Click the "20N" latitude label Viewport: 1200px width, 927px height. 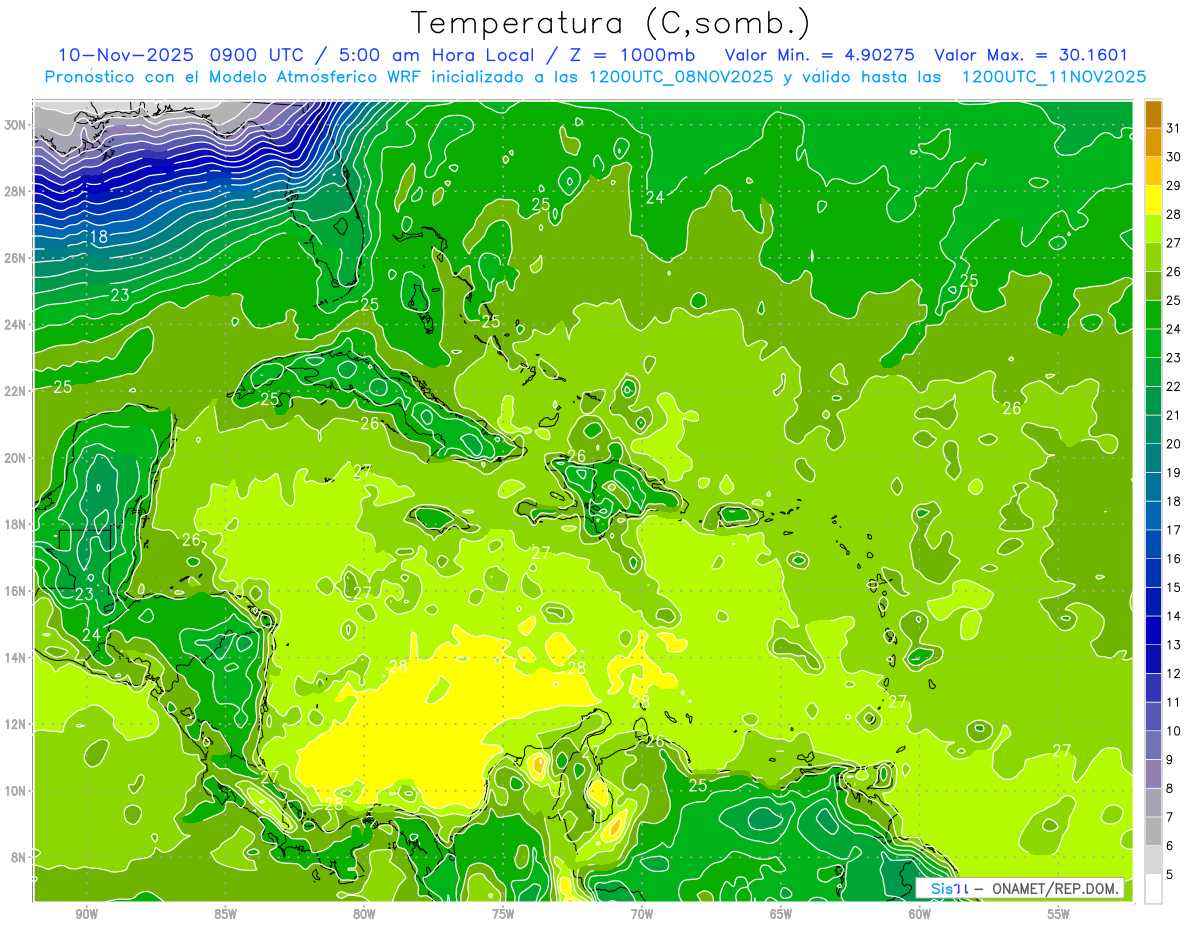pos(16,458)
